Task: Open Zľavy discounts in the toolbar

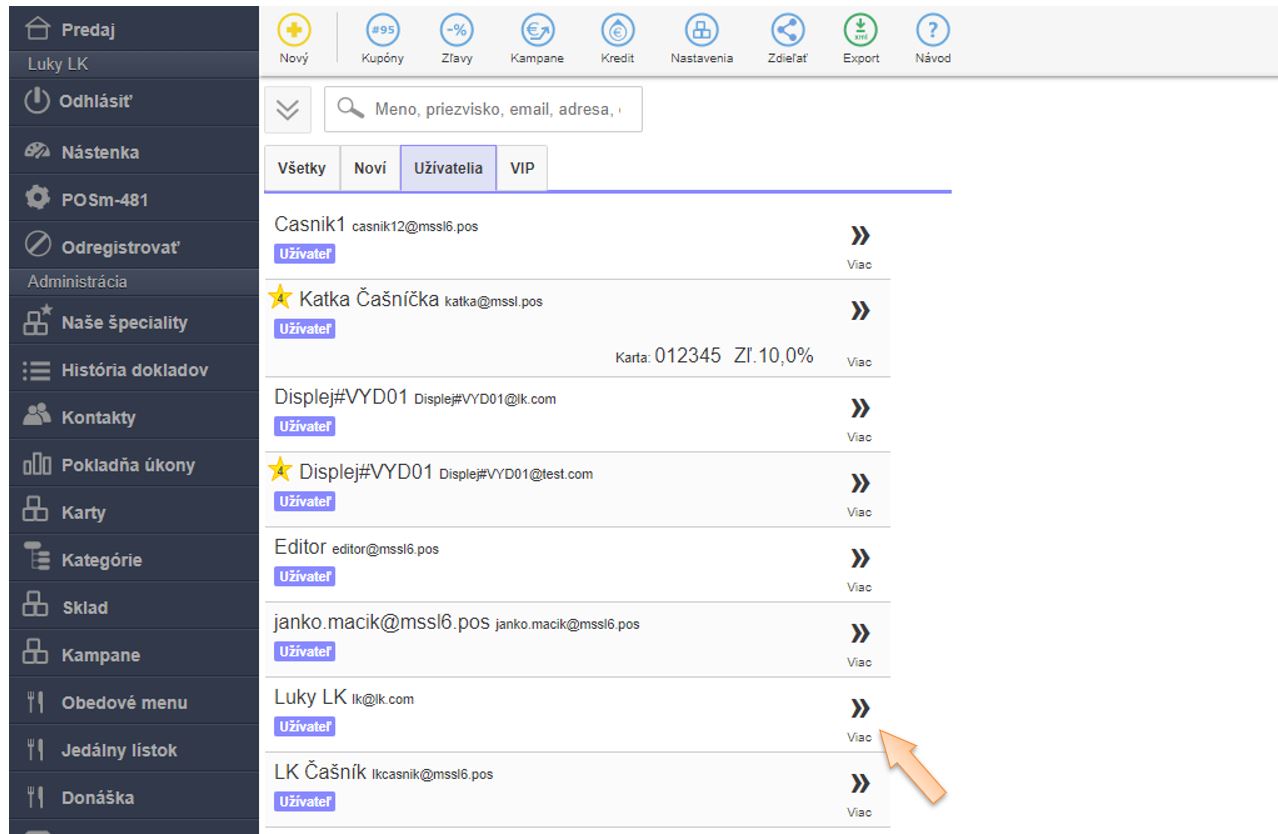Action: (457, 31)
